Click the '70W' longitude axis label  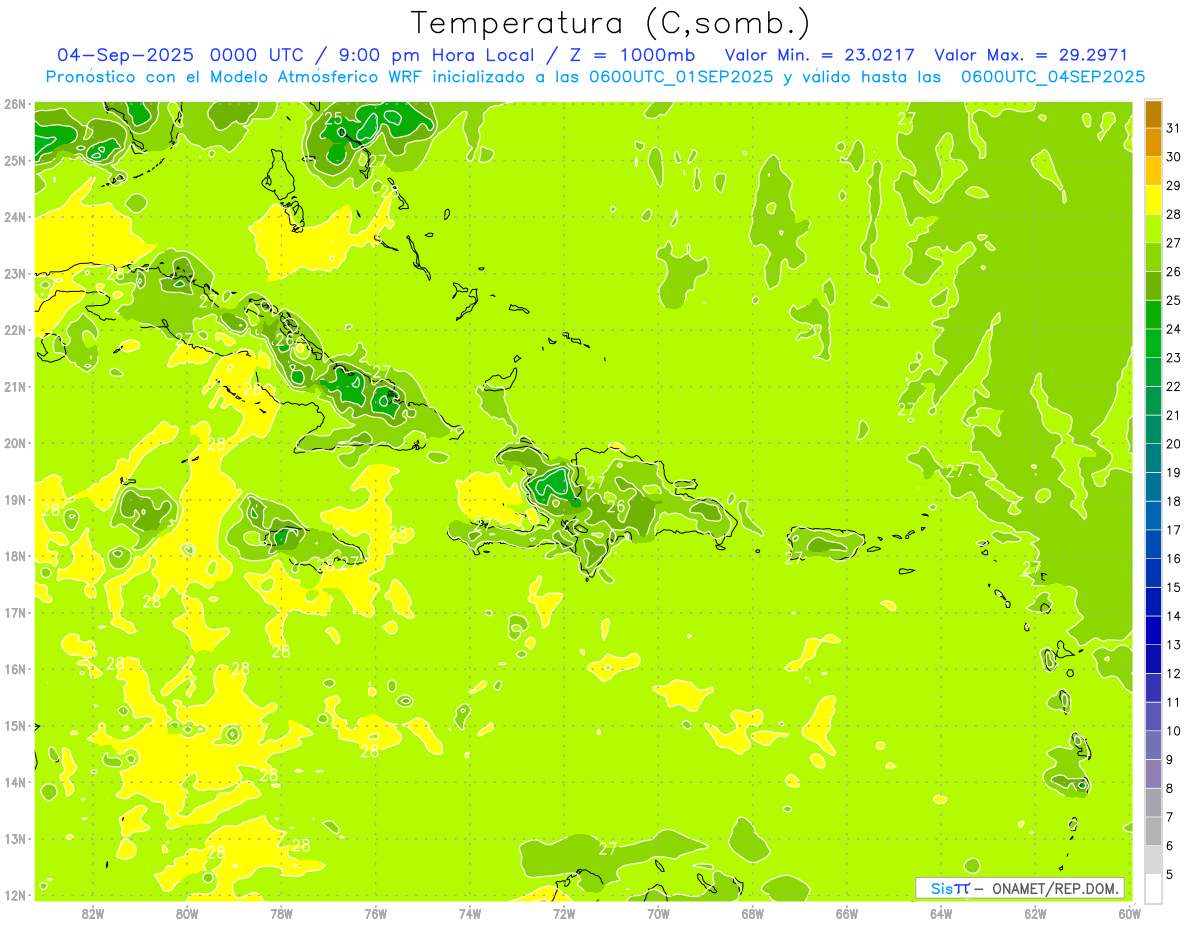[658, 913]
